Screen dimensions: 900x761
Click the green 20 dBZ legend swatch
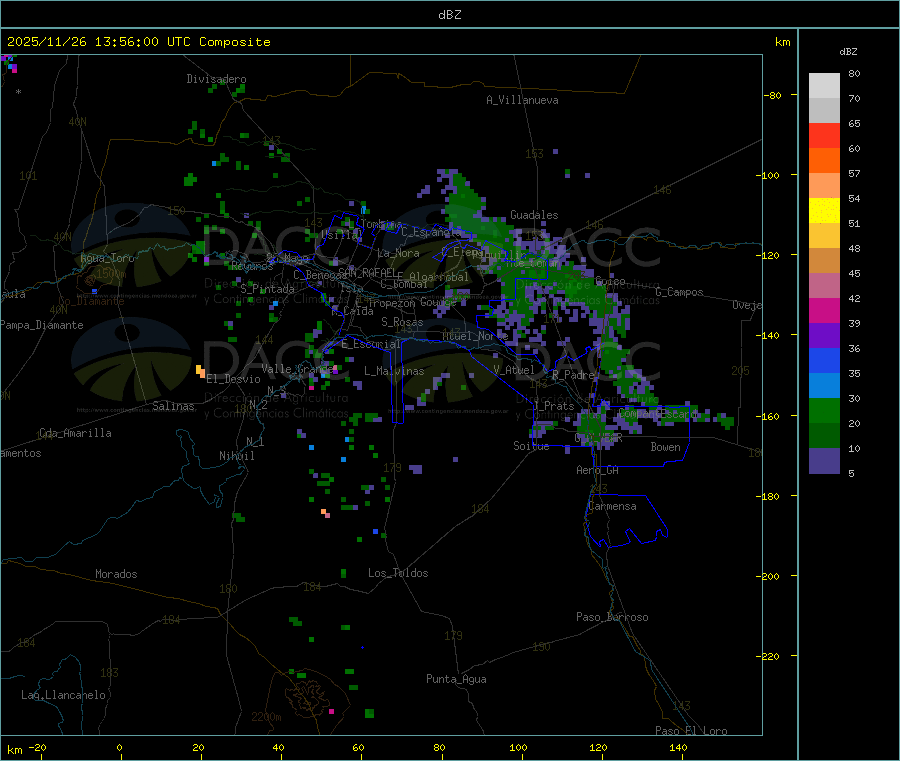pyautogui.click(x=824, y=410)
